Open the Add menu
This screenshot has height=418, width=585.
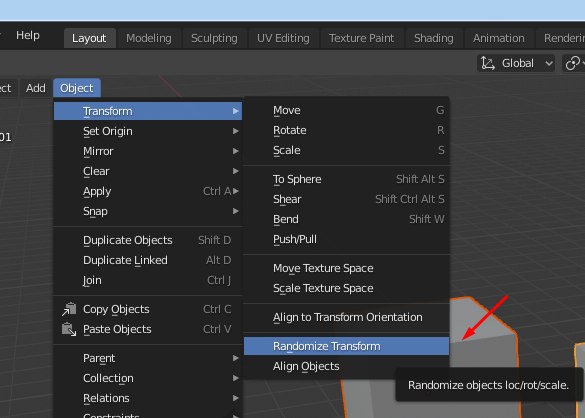(x=36, y=88)
